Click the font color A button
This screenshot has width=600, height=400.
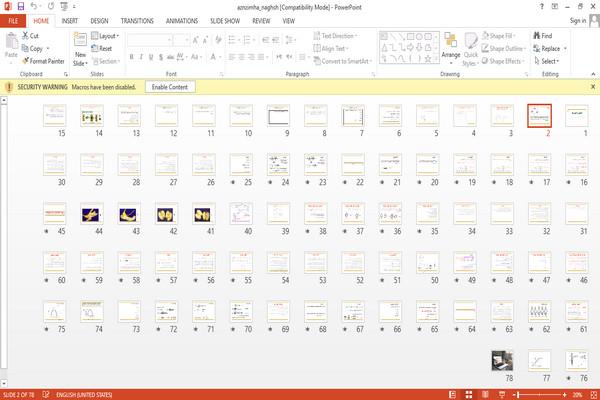[x=213, y=57]
